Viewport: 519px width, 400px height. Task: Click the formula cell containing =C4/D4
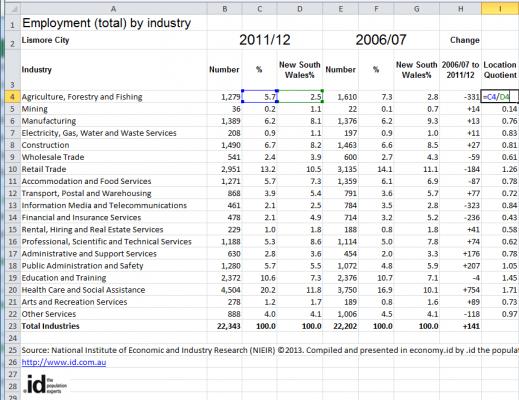click(500, 97)
